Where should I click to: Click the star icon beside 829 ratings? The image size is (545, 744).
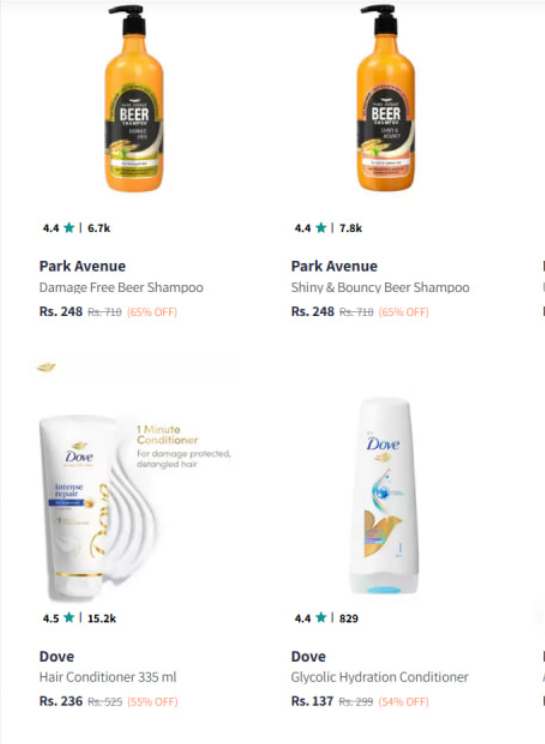point(321,618)
